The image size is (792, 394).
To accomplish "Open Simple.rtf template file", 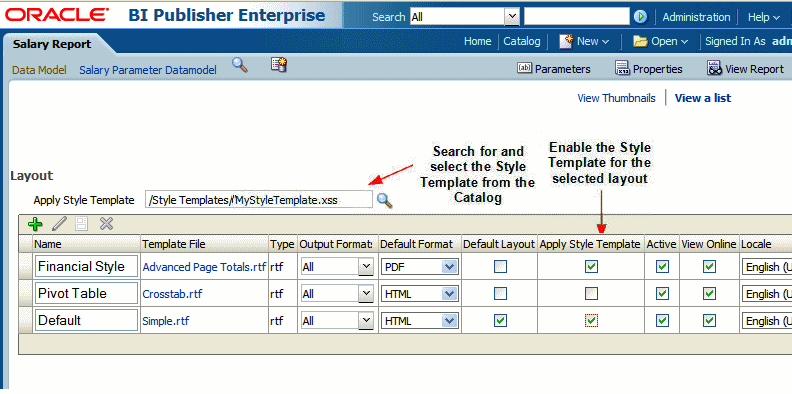I will tap(166, 321).
